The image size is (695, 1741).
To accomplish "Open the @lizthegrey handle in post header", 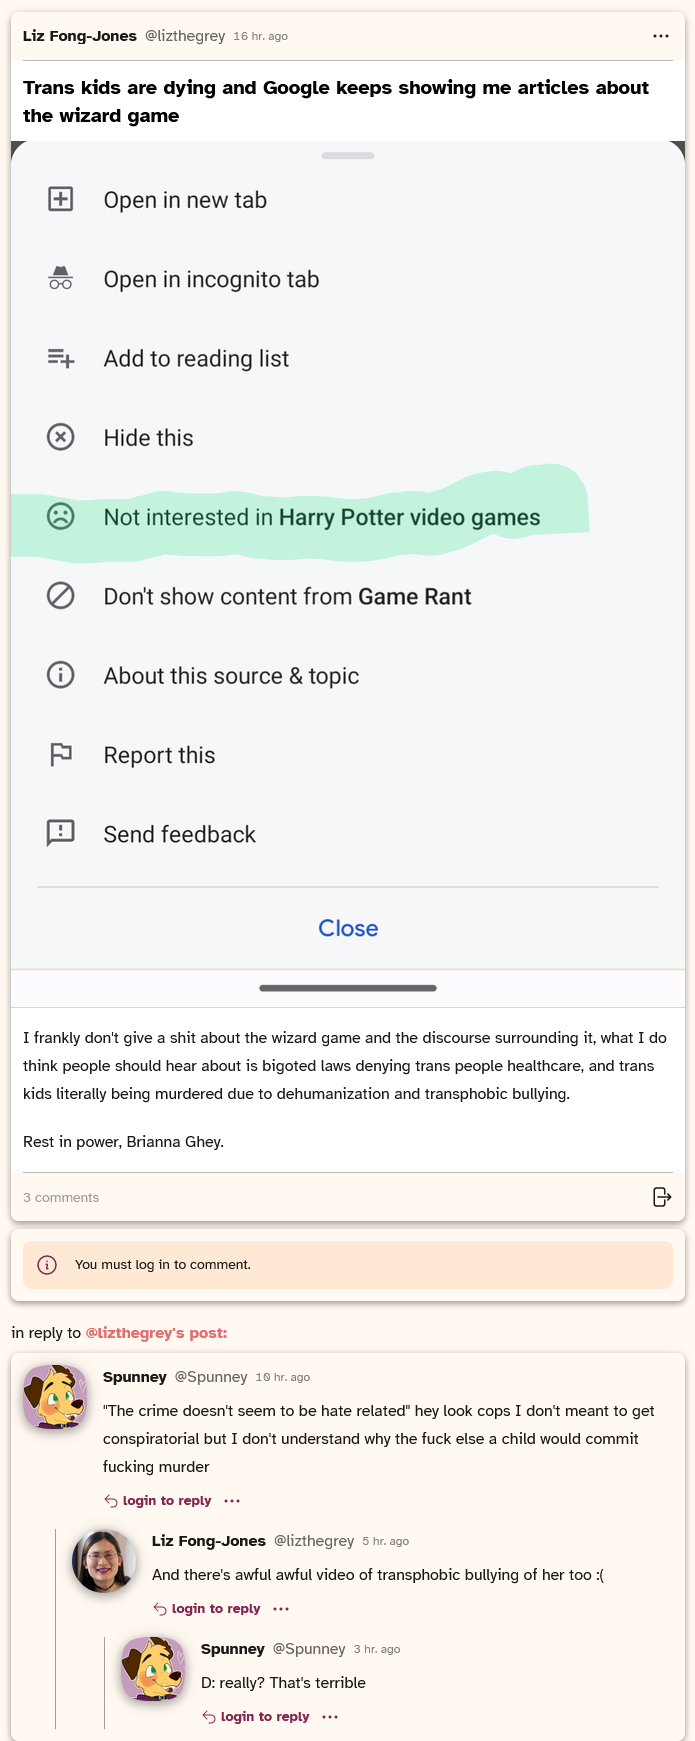I will tap(185, 36).
